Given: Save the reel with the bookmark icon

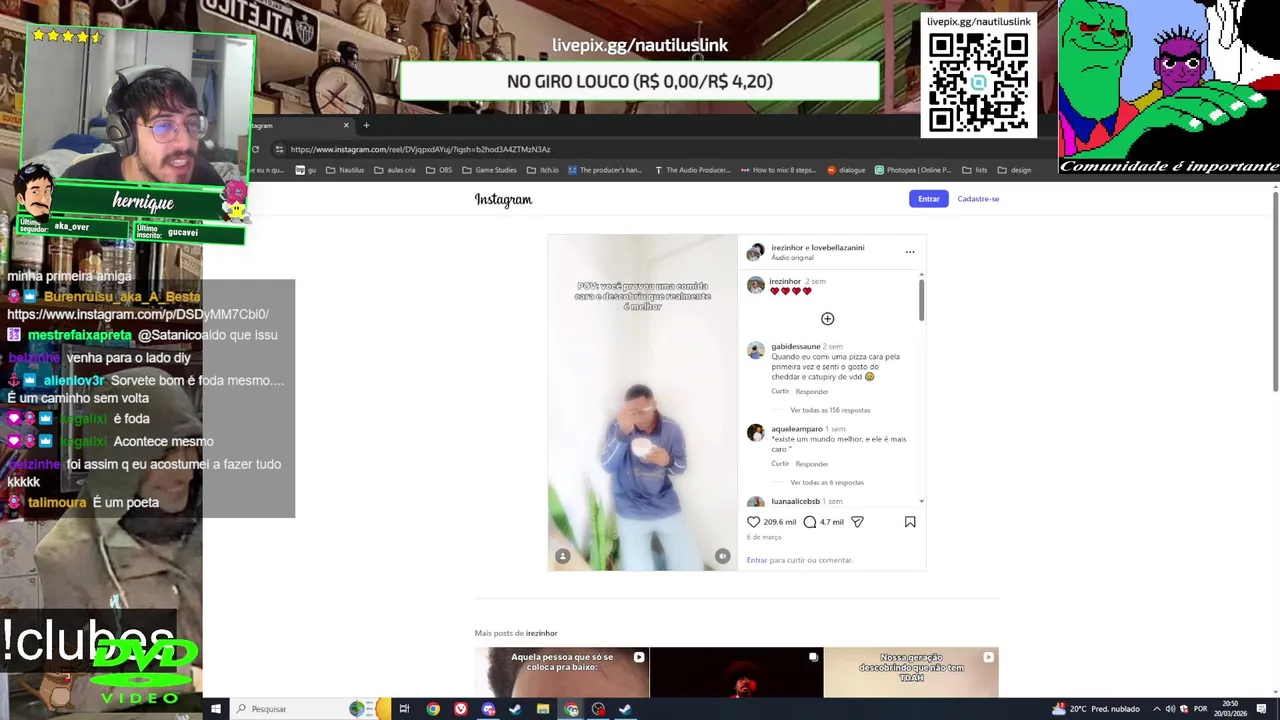Looking at the screenshot, I should point(910,522).
